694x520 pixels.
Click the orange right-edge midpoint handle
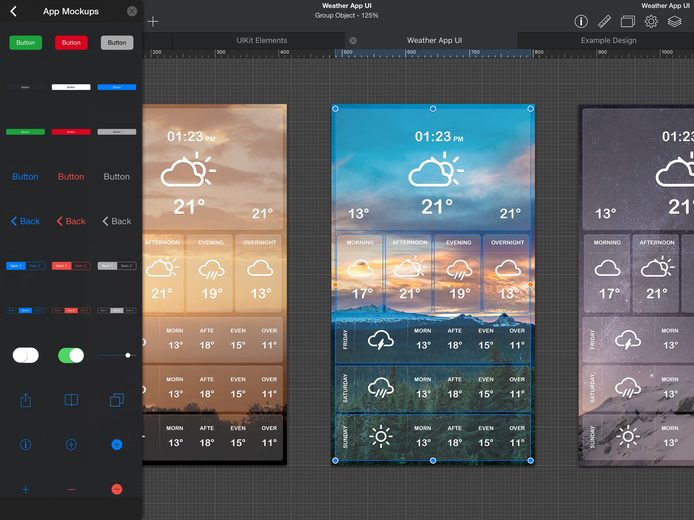[x=531, y=285]
